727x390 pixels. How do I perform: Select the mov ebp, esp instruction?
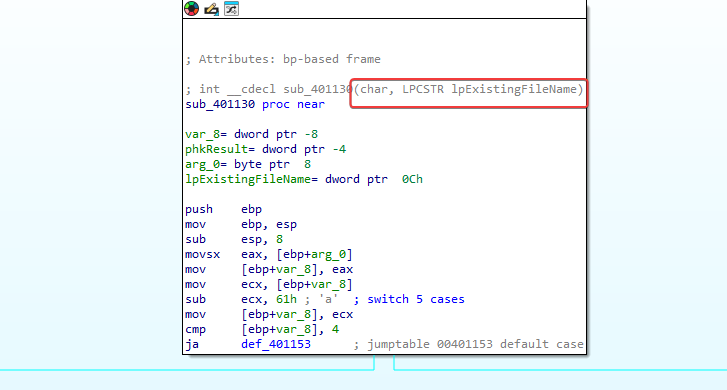pyautogui.click(x=241, y=224)
